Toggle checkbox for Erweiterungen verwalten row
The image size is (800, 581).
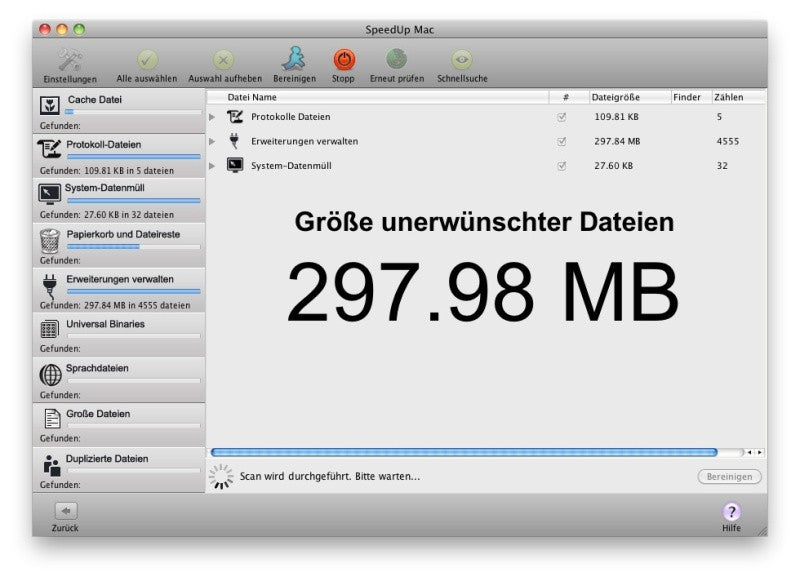pyautogui.click(x=562, y=141)
